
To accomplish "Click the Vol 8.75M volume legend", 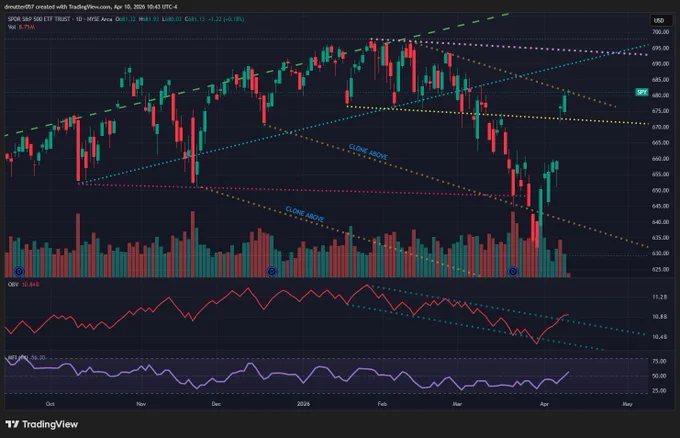I will pyautogui.click(x=21, y=27).
